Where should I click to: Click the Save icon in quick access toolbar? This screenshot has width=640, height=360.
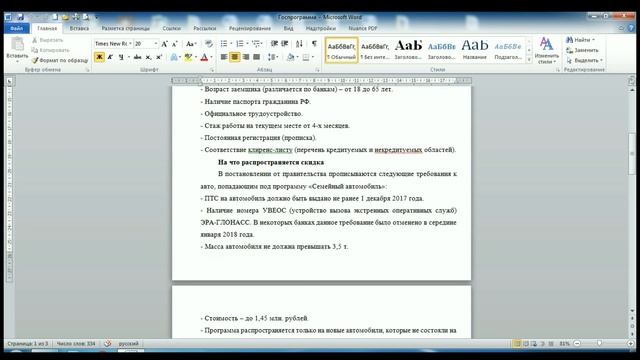20,17
